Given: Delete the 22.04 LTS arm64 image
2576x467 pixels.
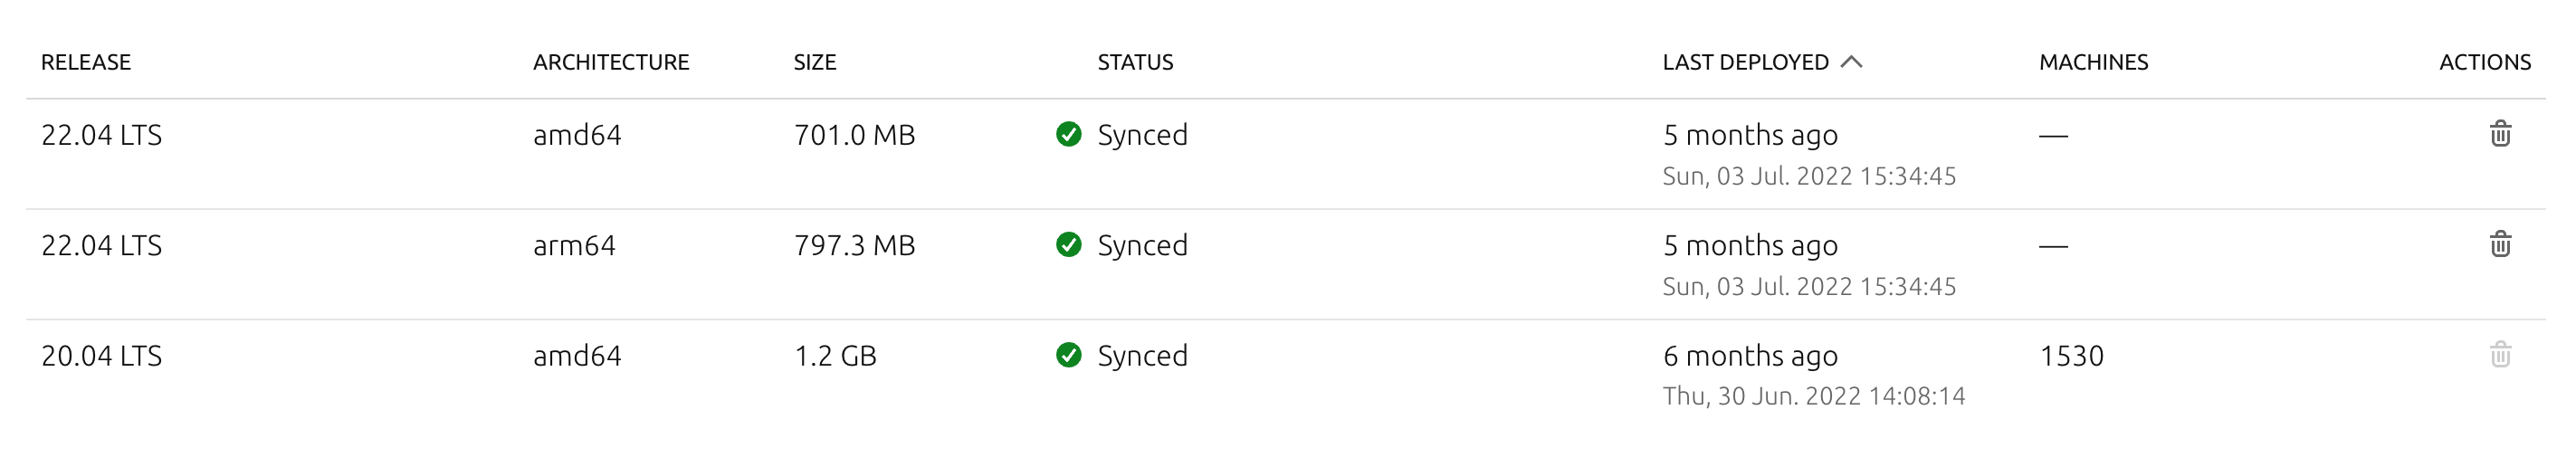Looking at the screenshot, I should pyautogui.click(x=2500, y=244).
